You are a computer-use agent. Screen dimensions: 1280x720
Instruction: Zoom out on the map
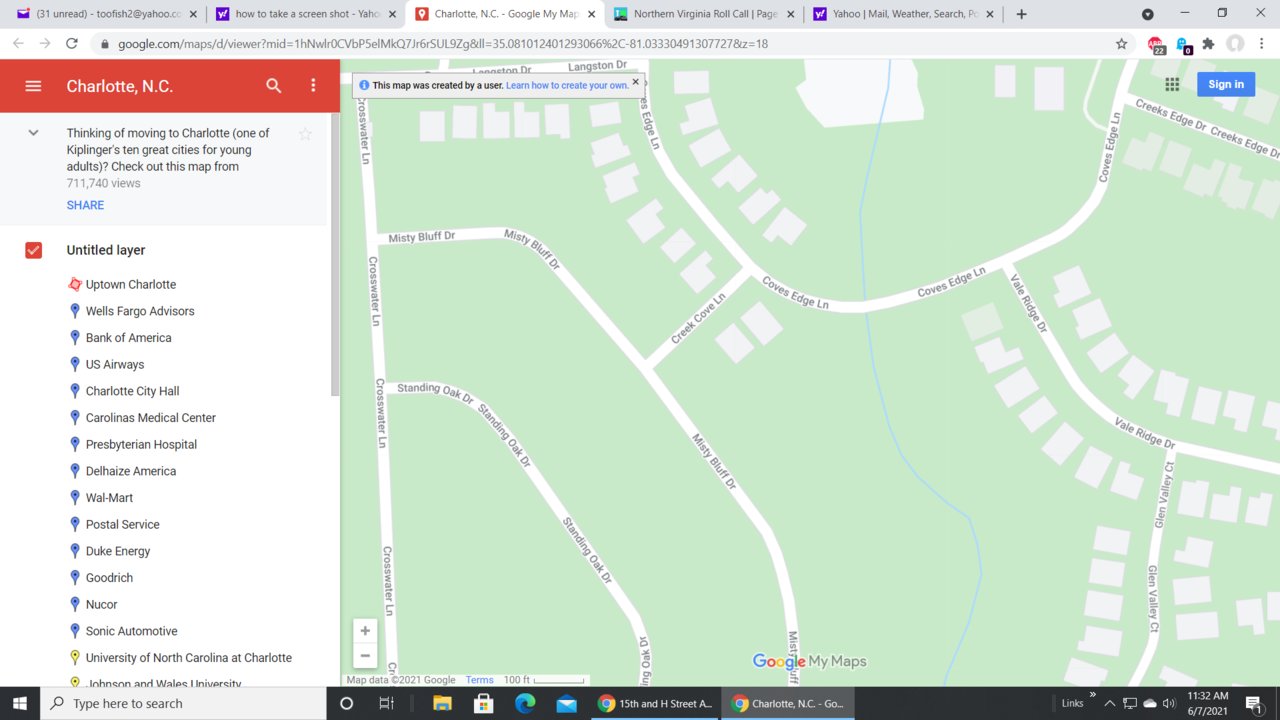click(x=365, y=656)
